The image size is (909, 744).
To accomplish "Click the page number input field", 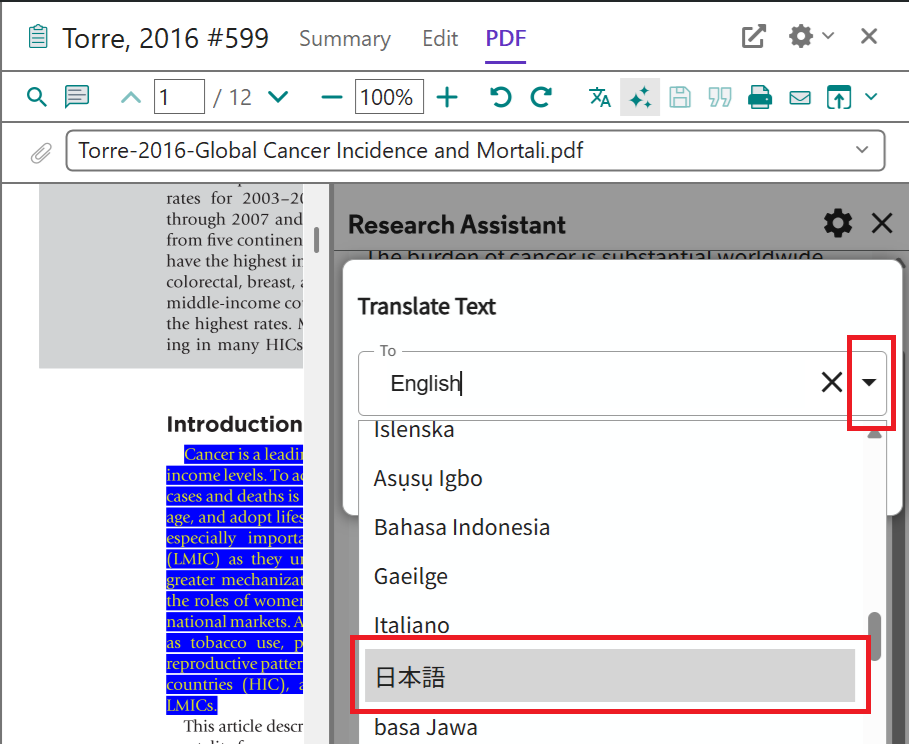I will pyautogui.click(x=179, y=97).
